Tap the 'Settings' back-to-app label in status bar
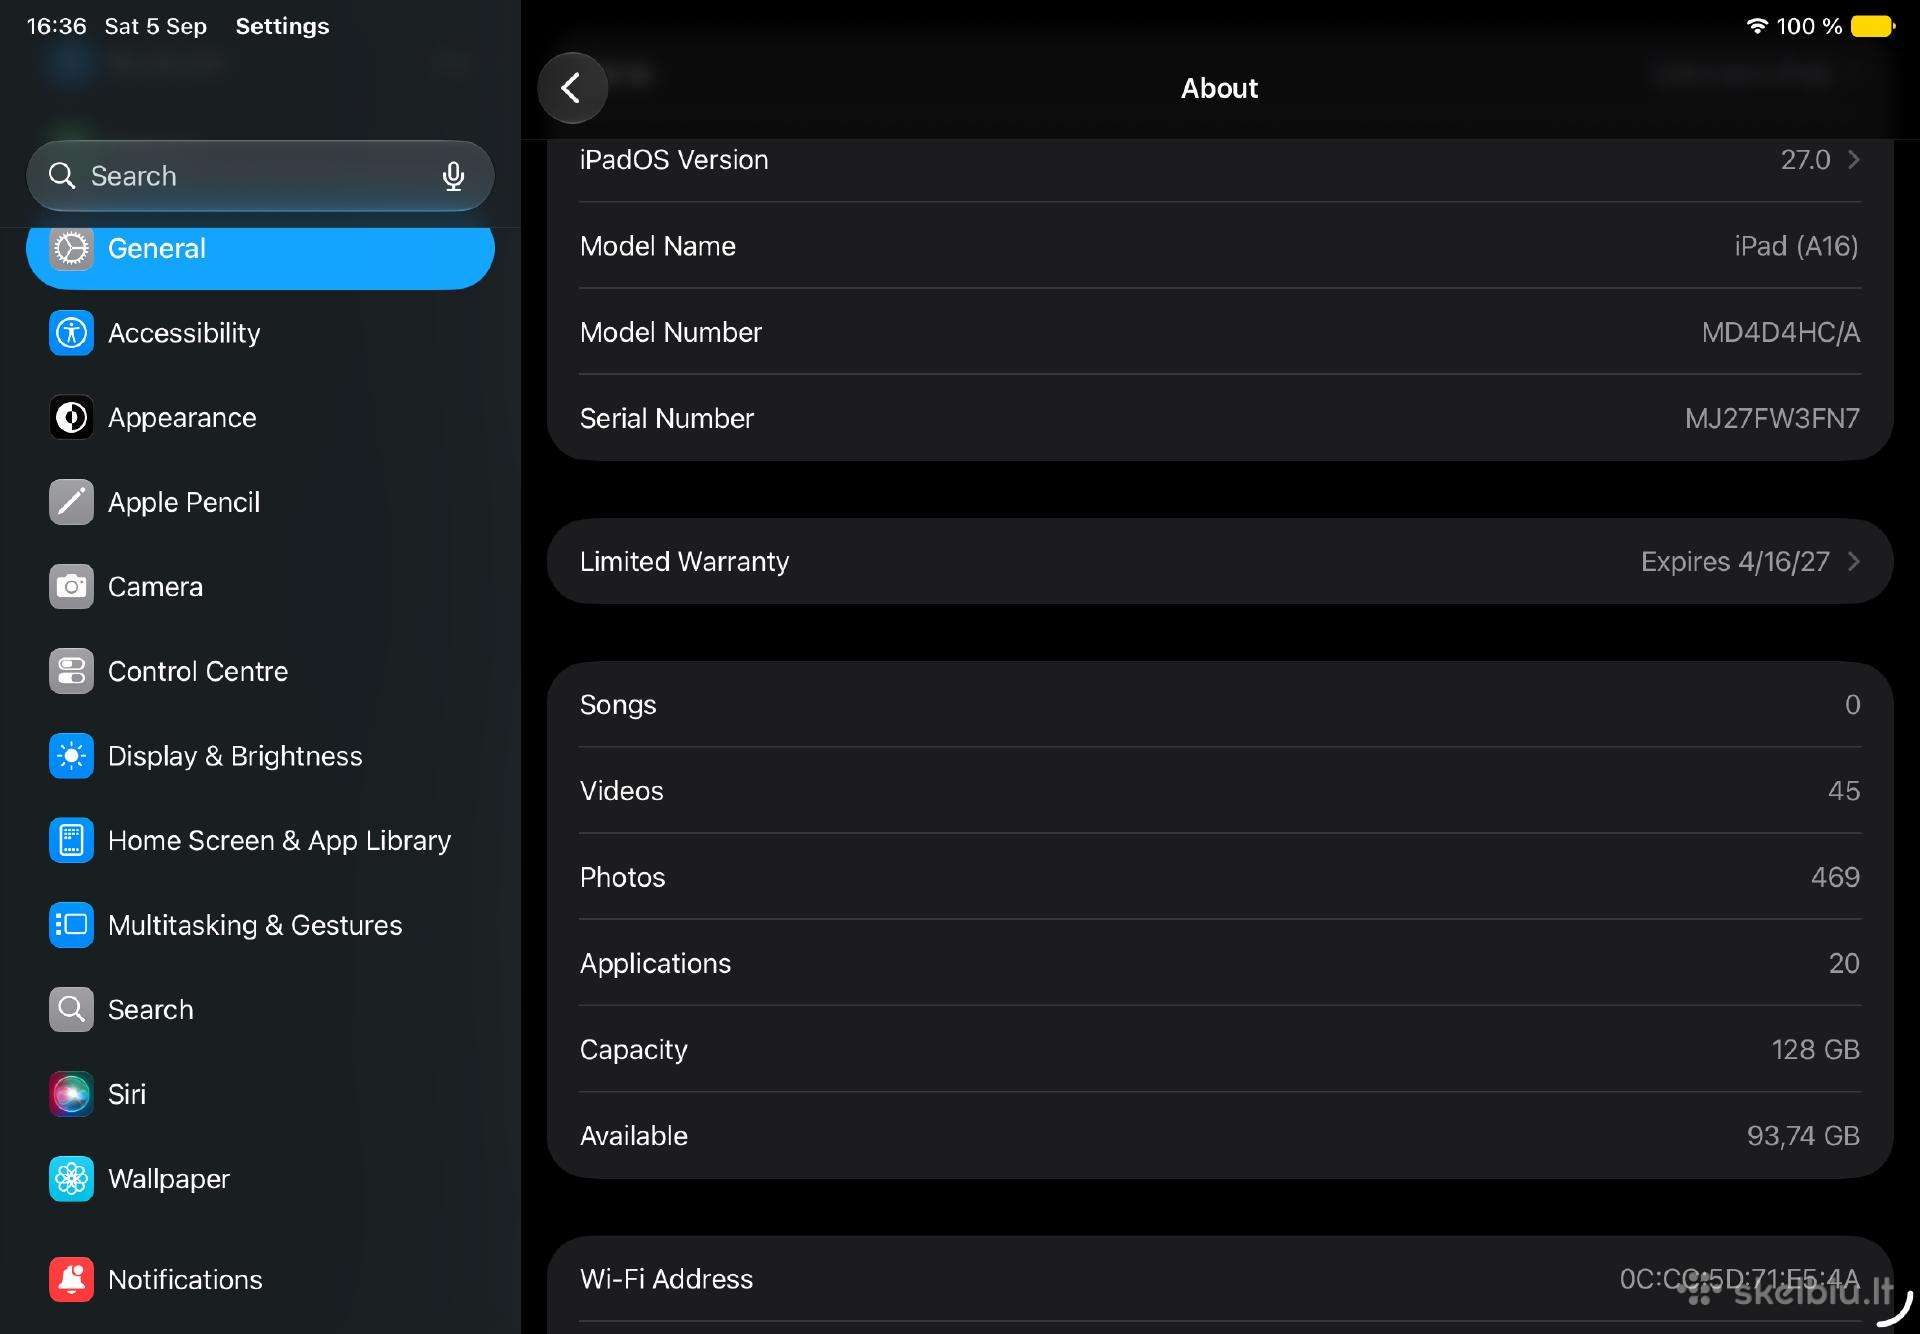 [x=282, y=26]
